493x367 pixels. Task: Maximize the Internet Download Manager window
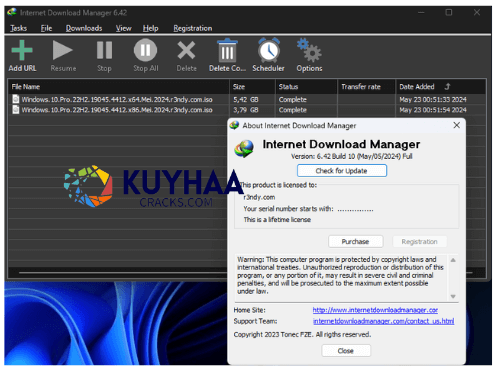pyautogui.click(x=449, y=13)
